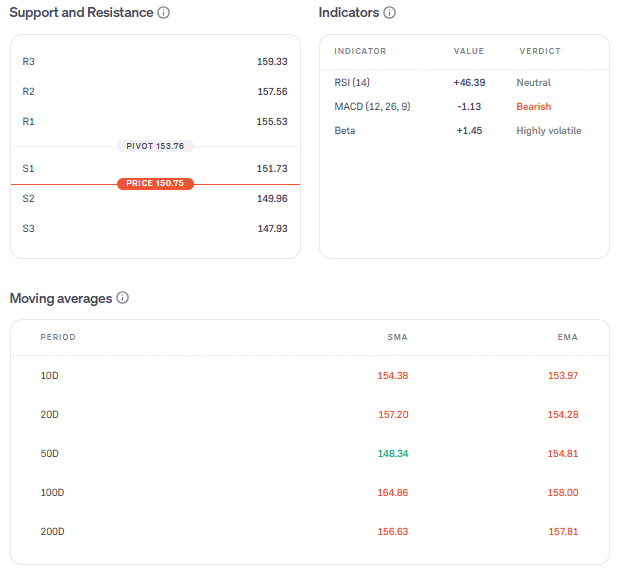The image size is (620, 573).
Task: Click the Moving averages section heading
Action: point(60,298)
